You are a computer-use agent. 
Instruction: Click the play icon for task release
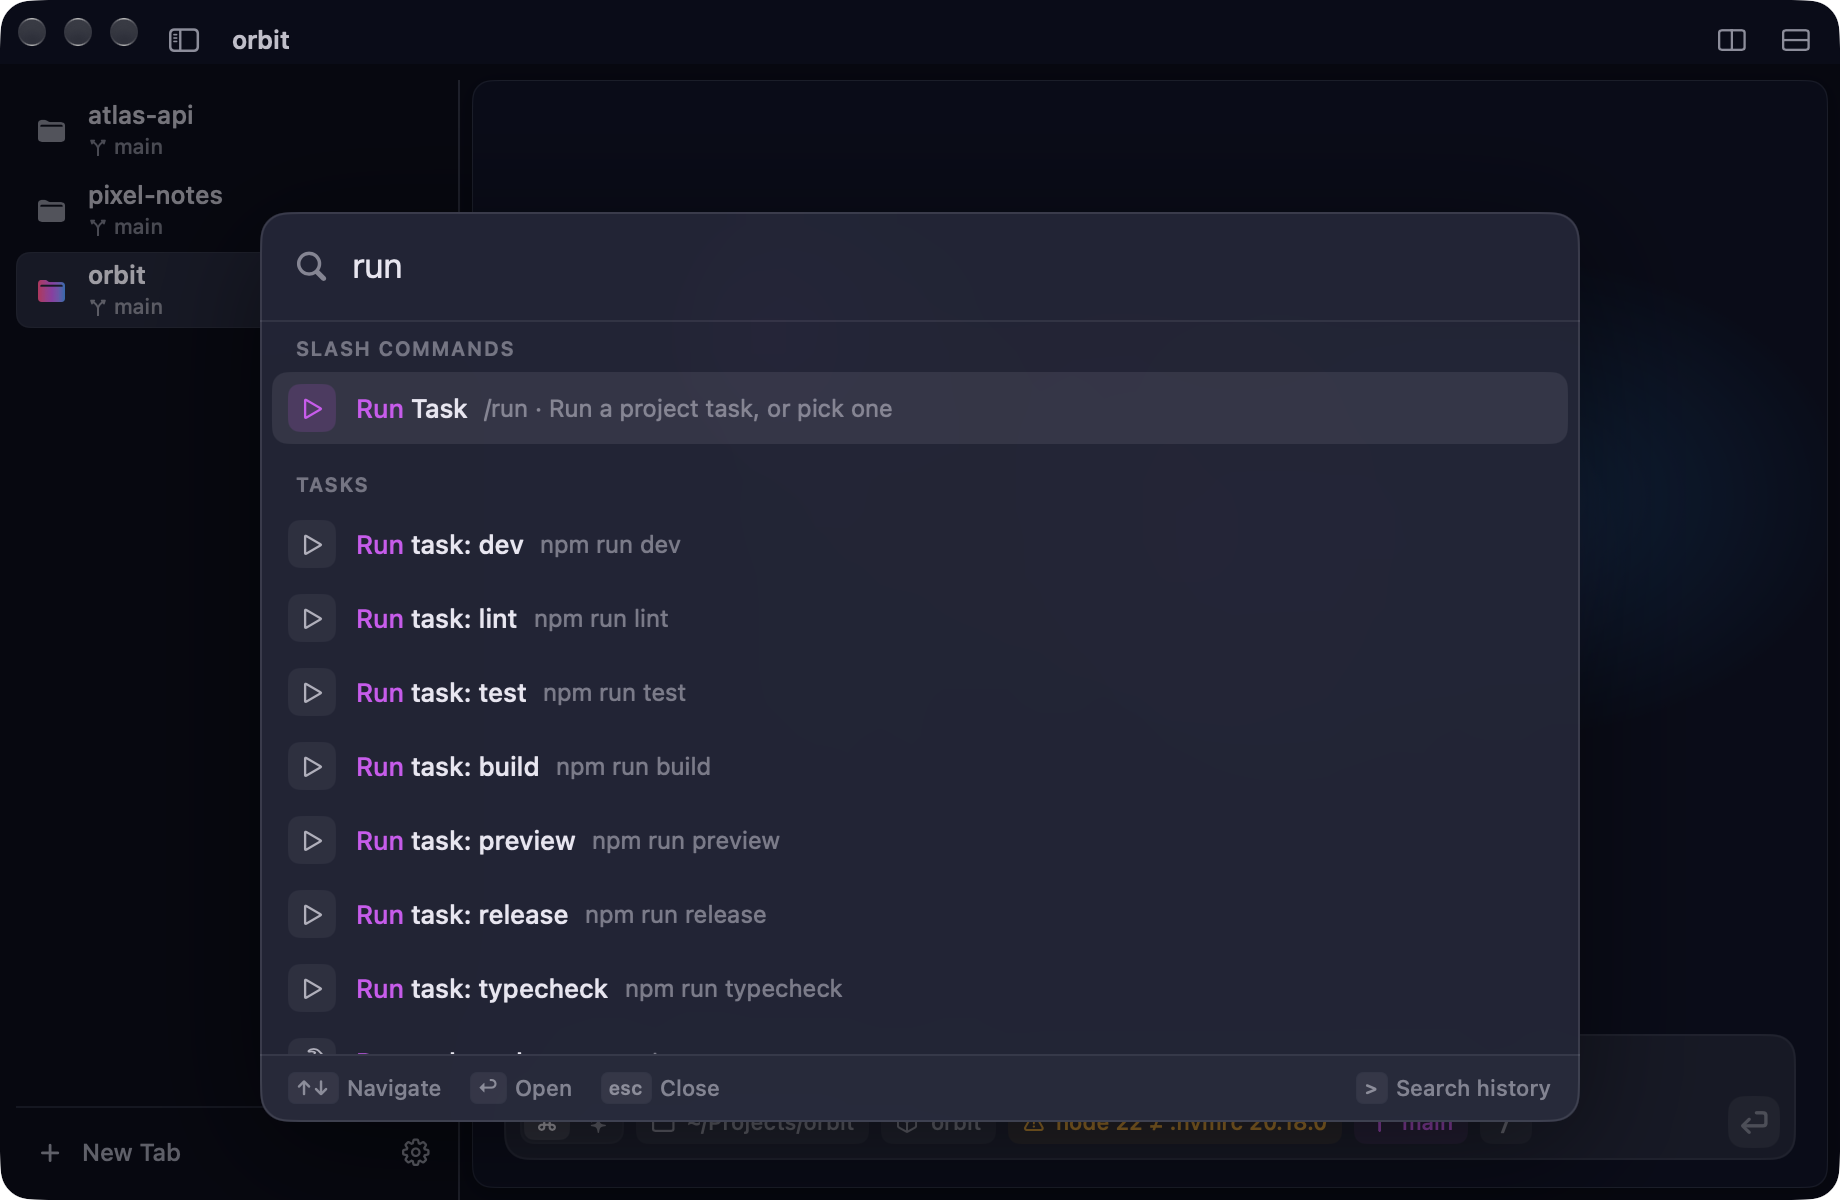(312, 915)
